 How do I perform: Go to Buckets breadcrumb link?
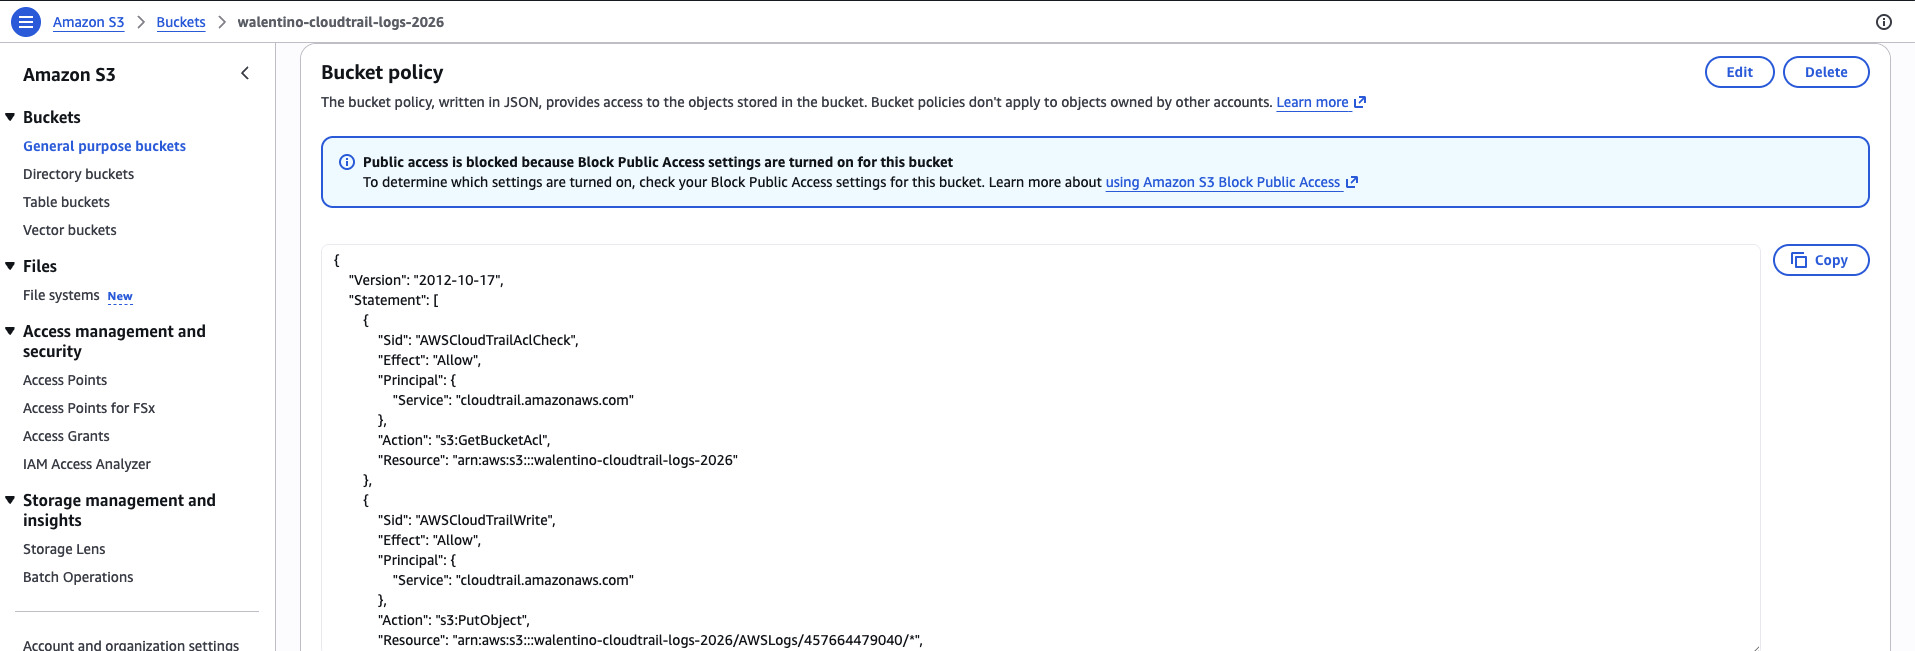click(x=181, y=22)
